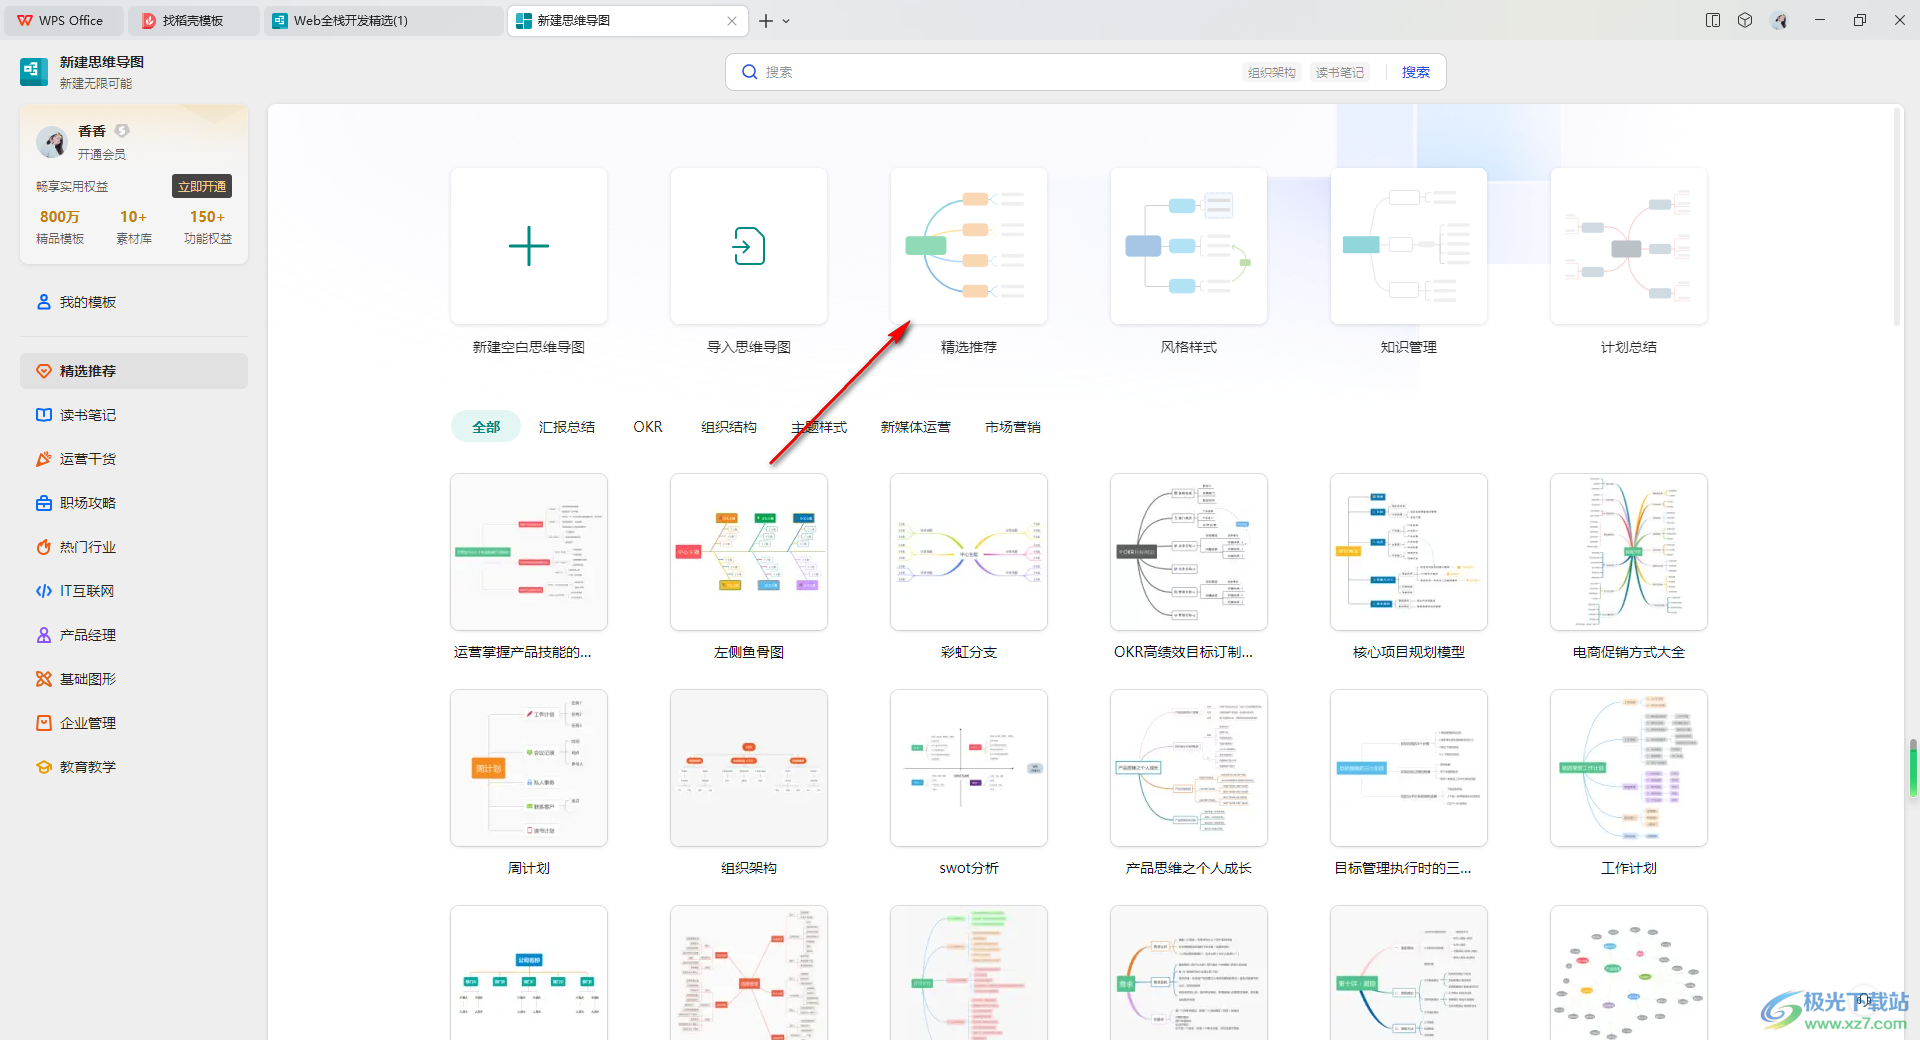Screen dimensions: 1920x1040
Task: Open IT互联网 sidebar category
Action: (134, 591)
